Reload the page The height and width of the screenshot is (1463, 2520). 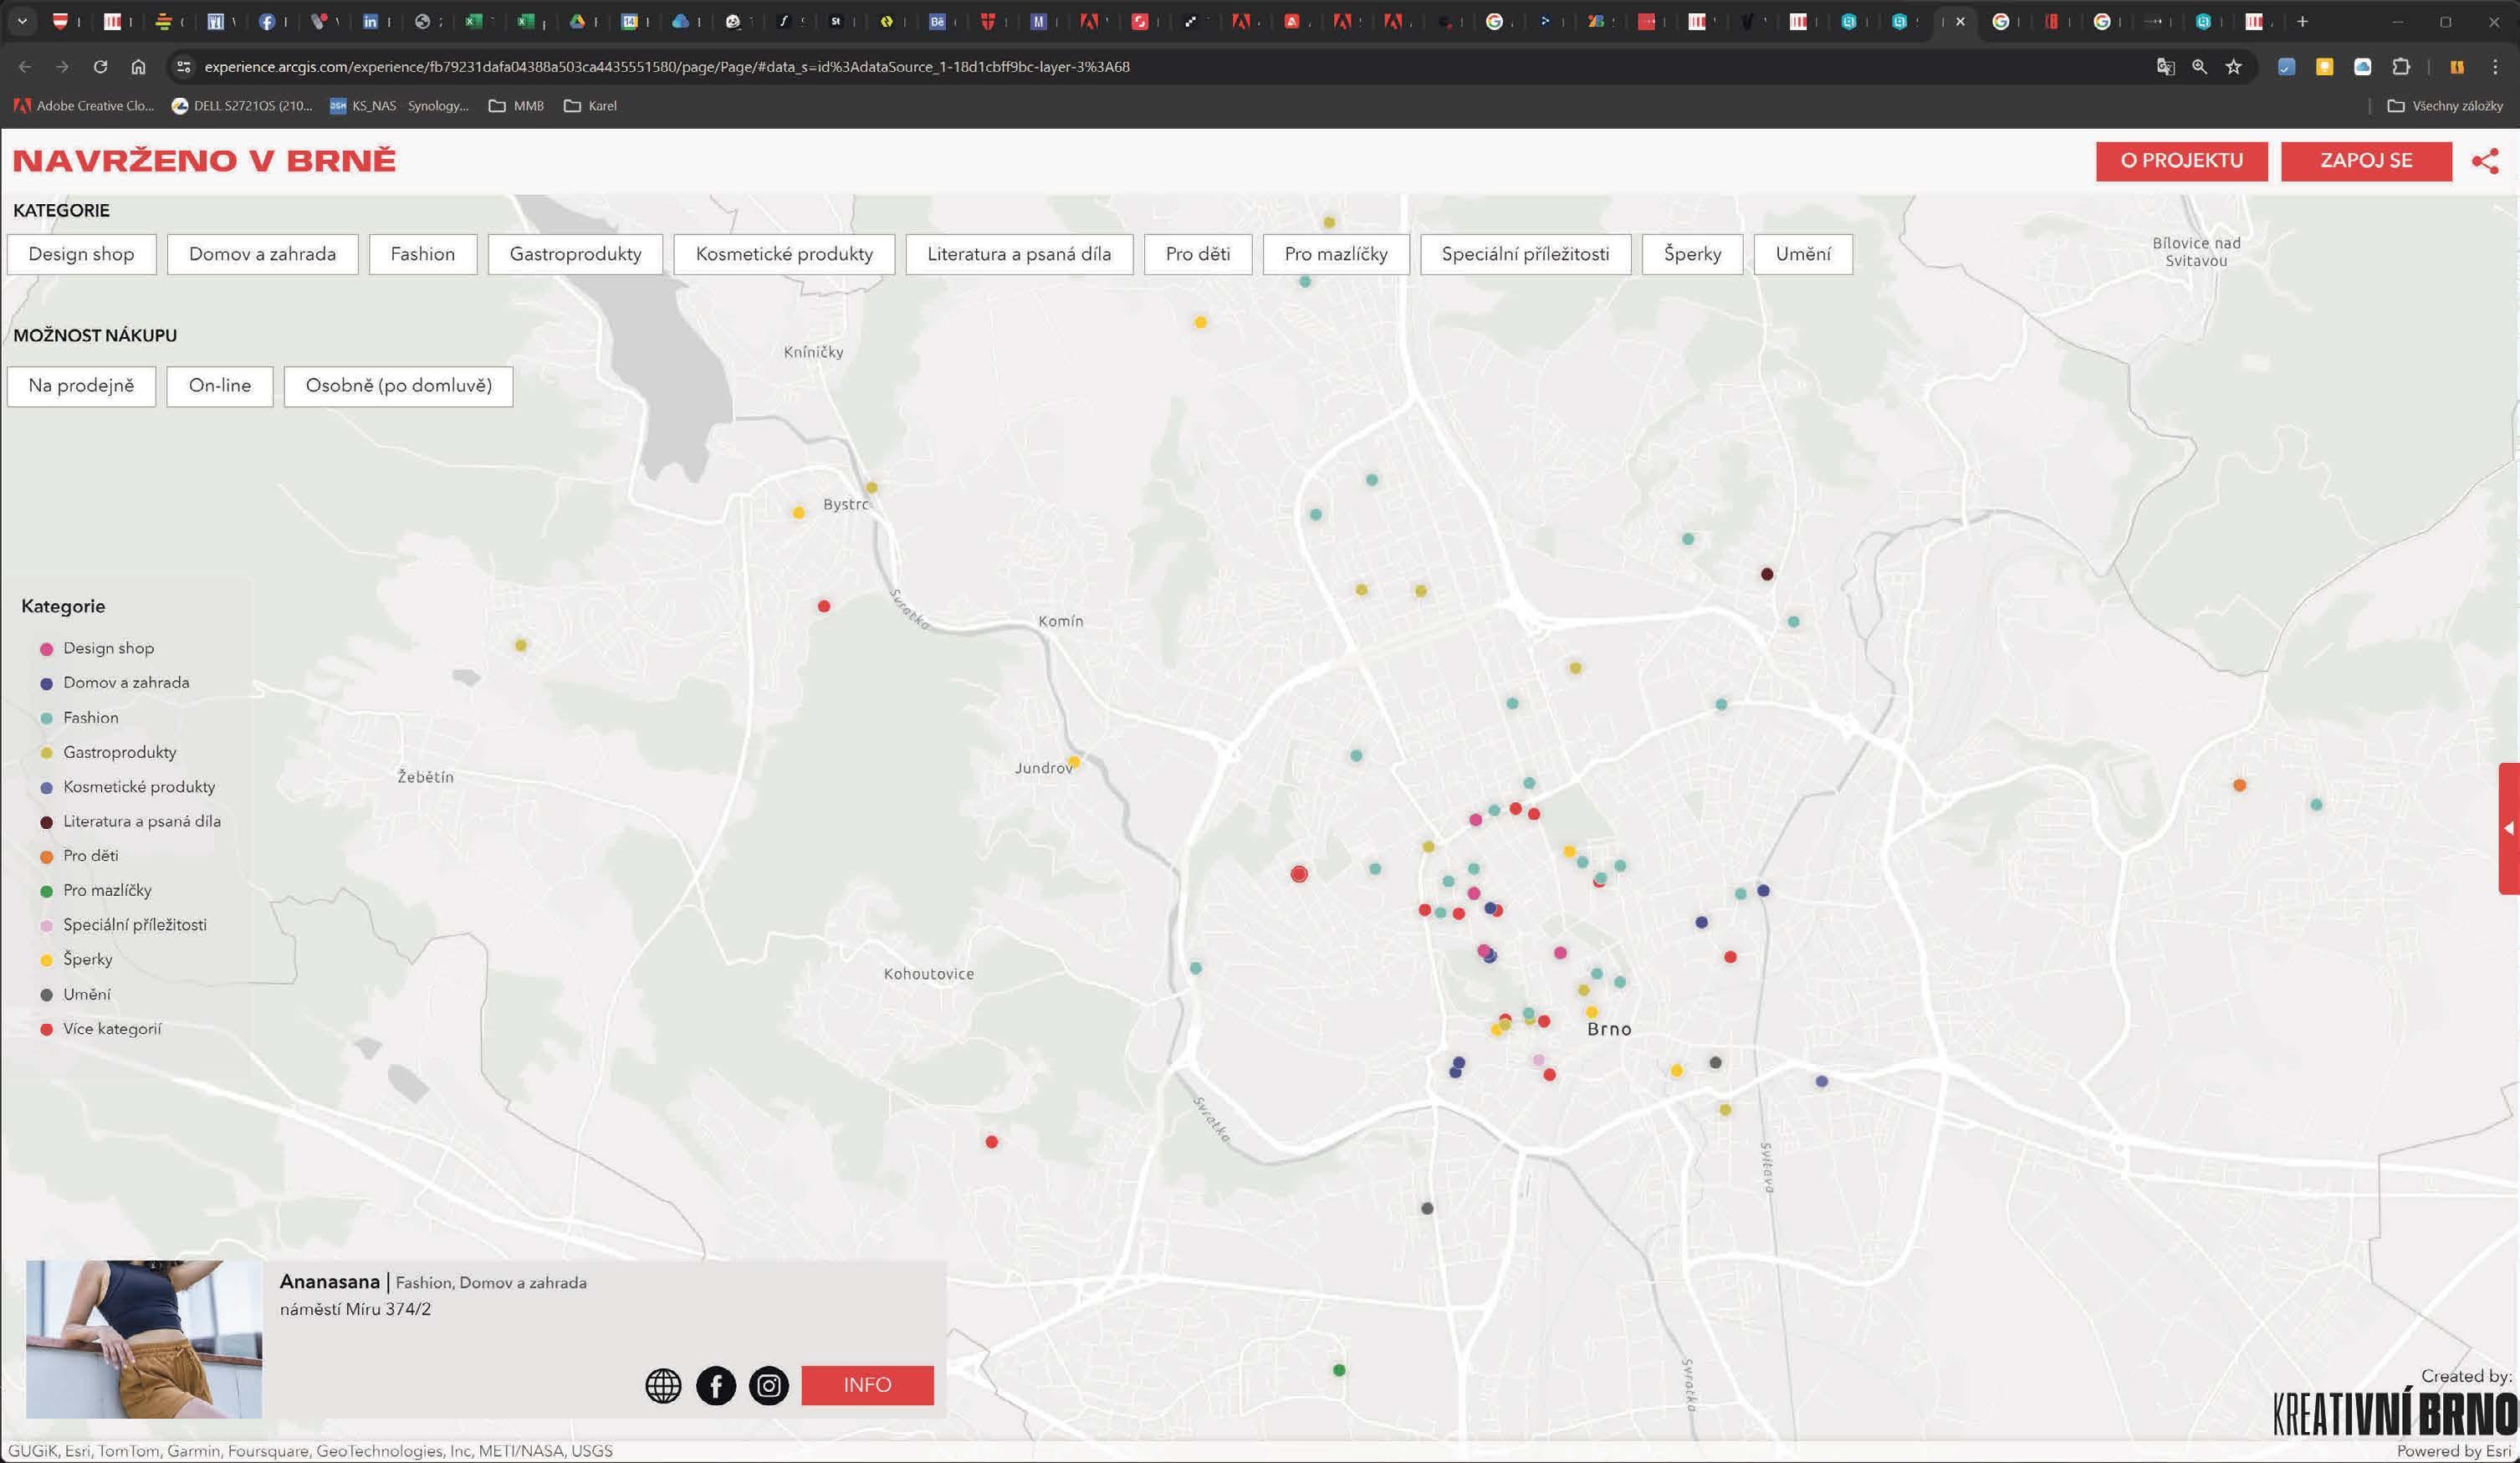coord(100,67)
